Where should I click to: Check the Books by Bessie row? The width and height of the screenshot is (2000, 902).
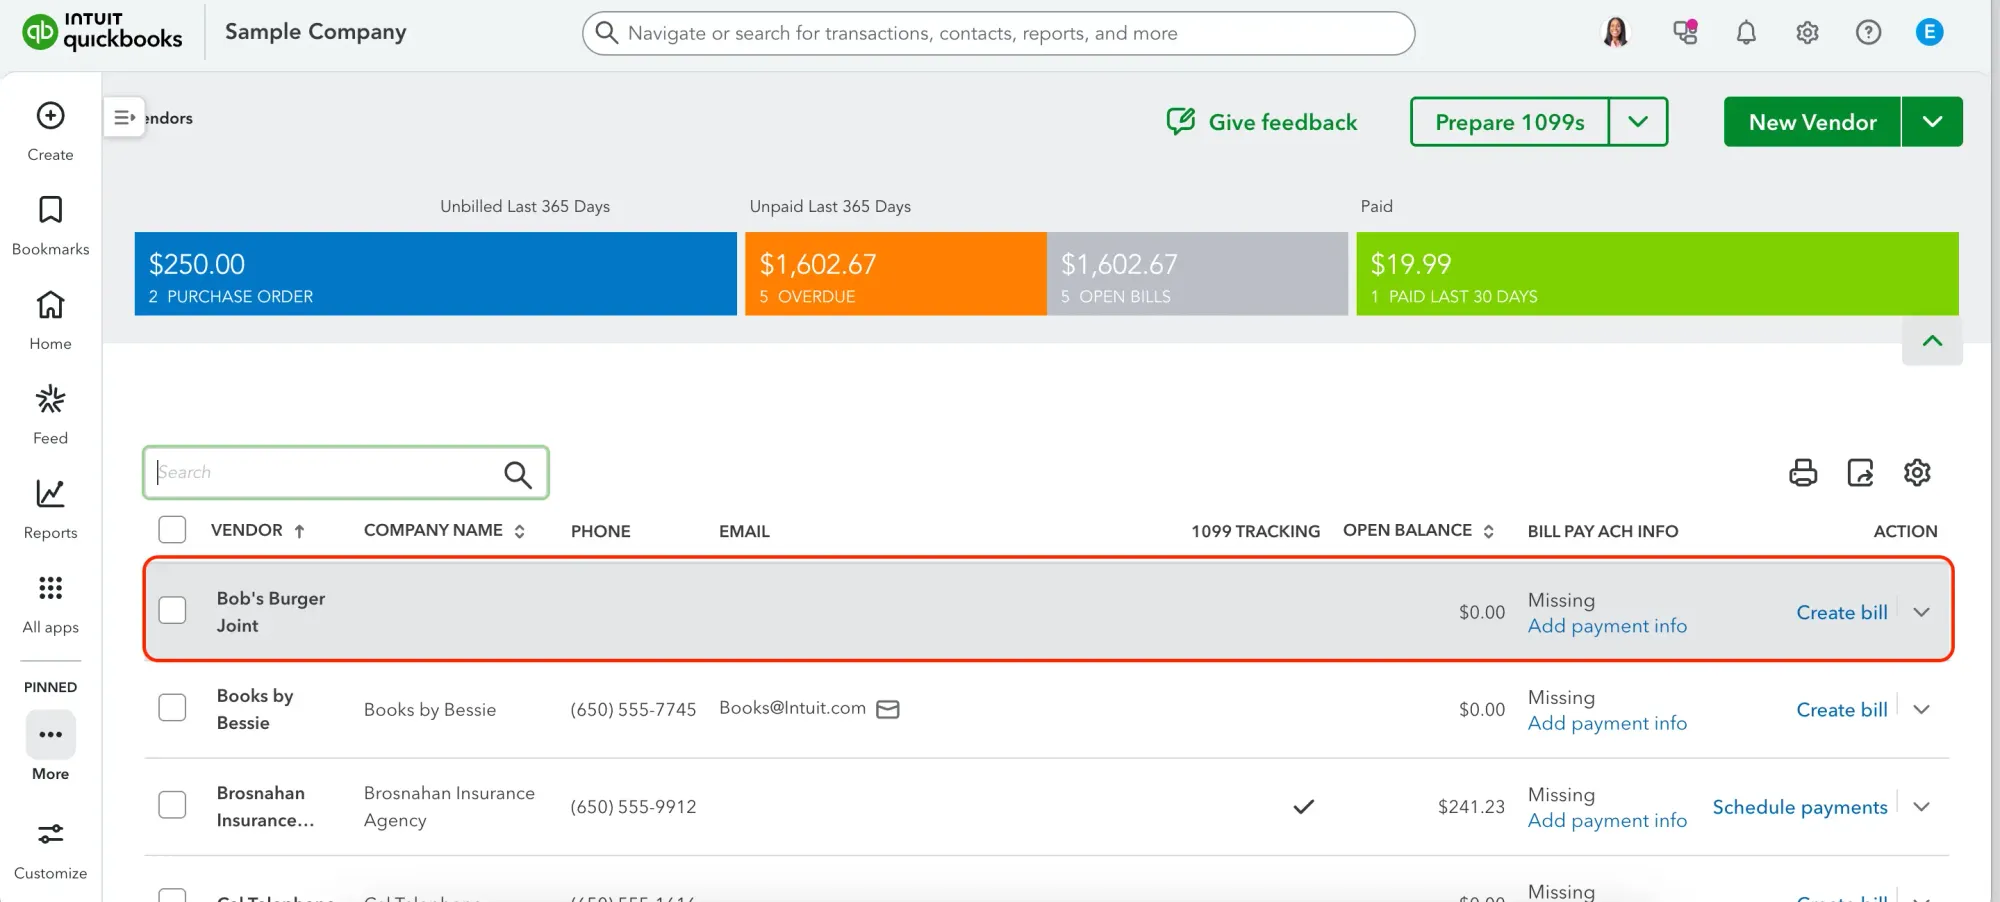coord(172,707)
